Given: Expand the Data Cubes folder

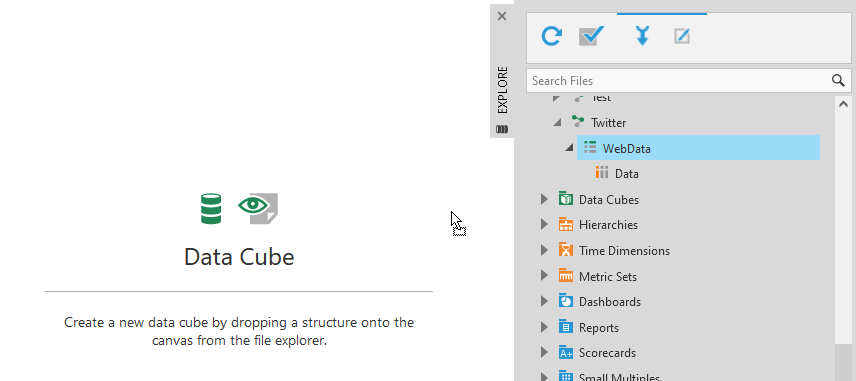Looking at the screenshot, I should pos(544,199).
